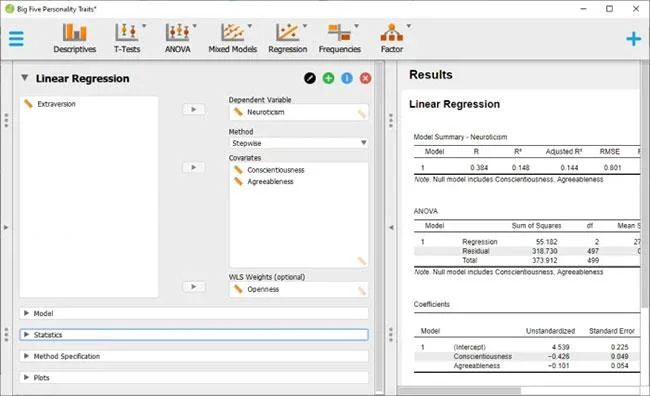Expand the Plots section
This screenshot has height=396, width=650.
pyautogui.click(x=194, y=377)
